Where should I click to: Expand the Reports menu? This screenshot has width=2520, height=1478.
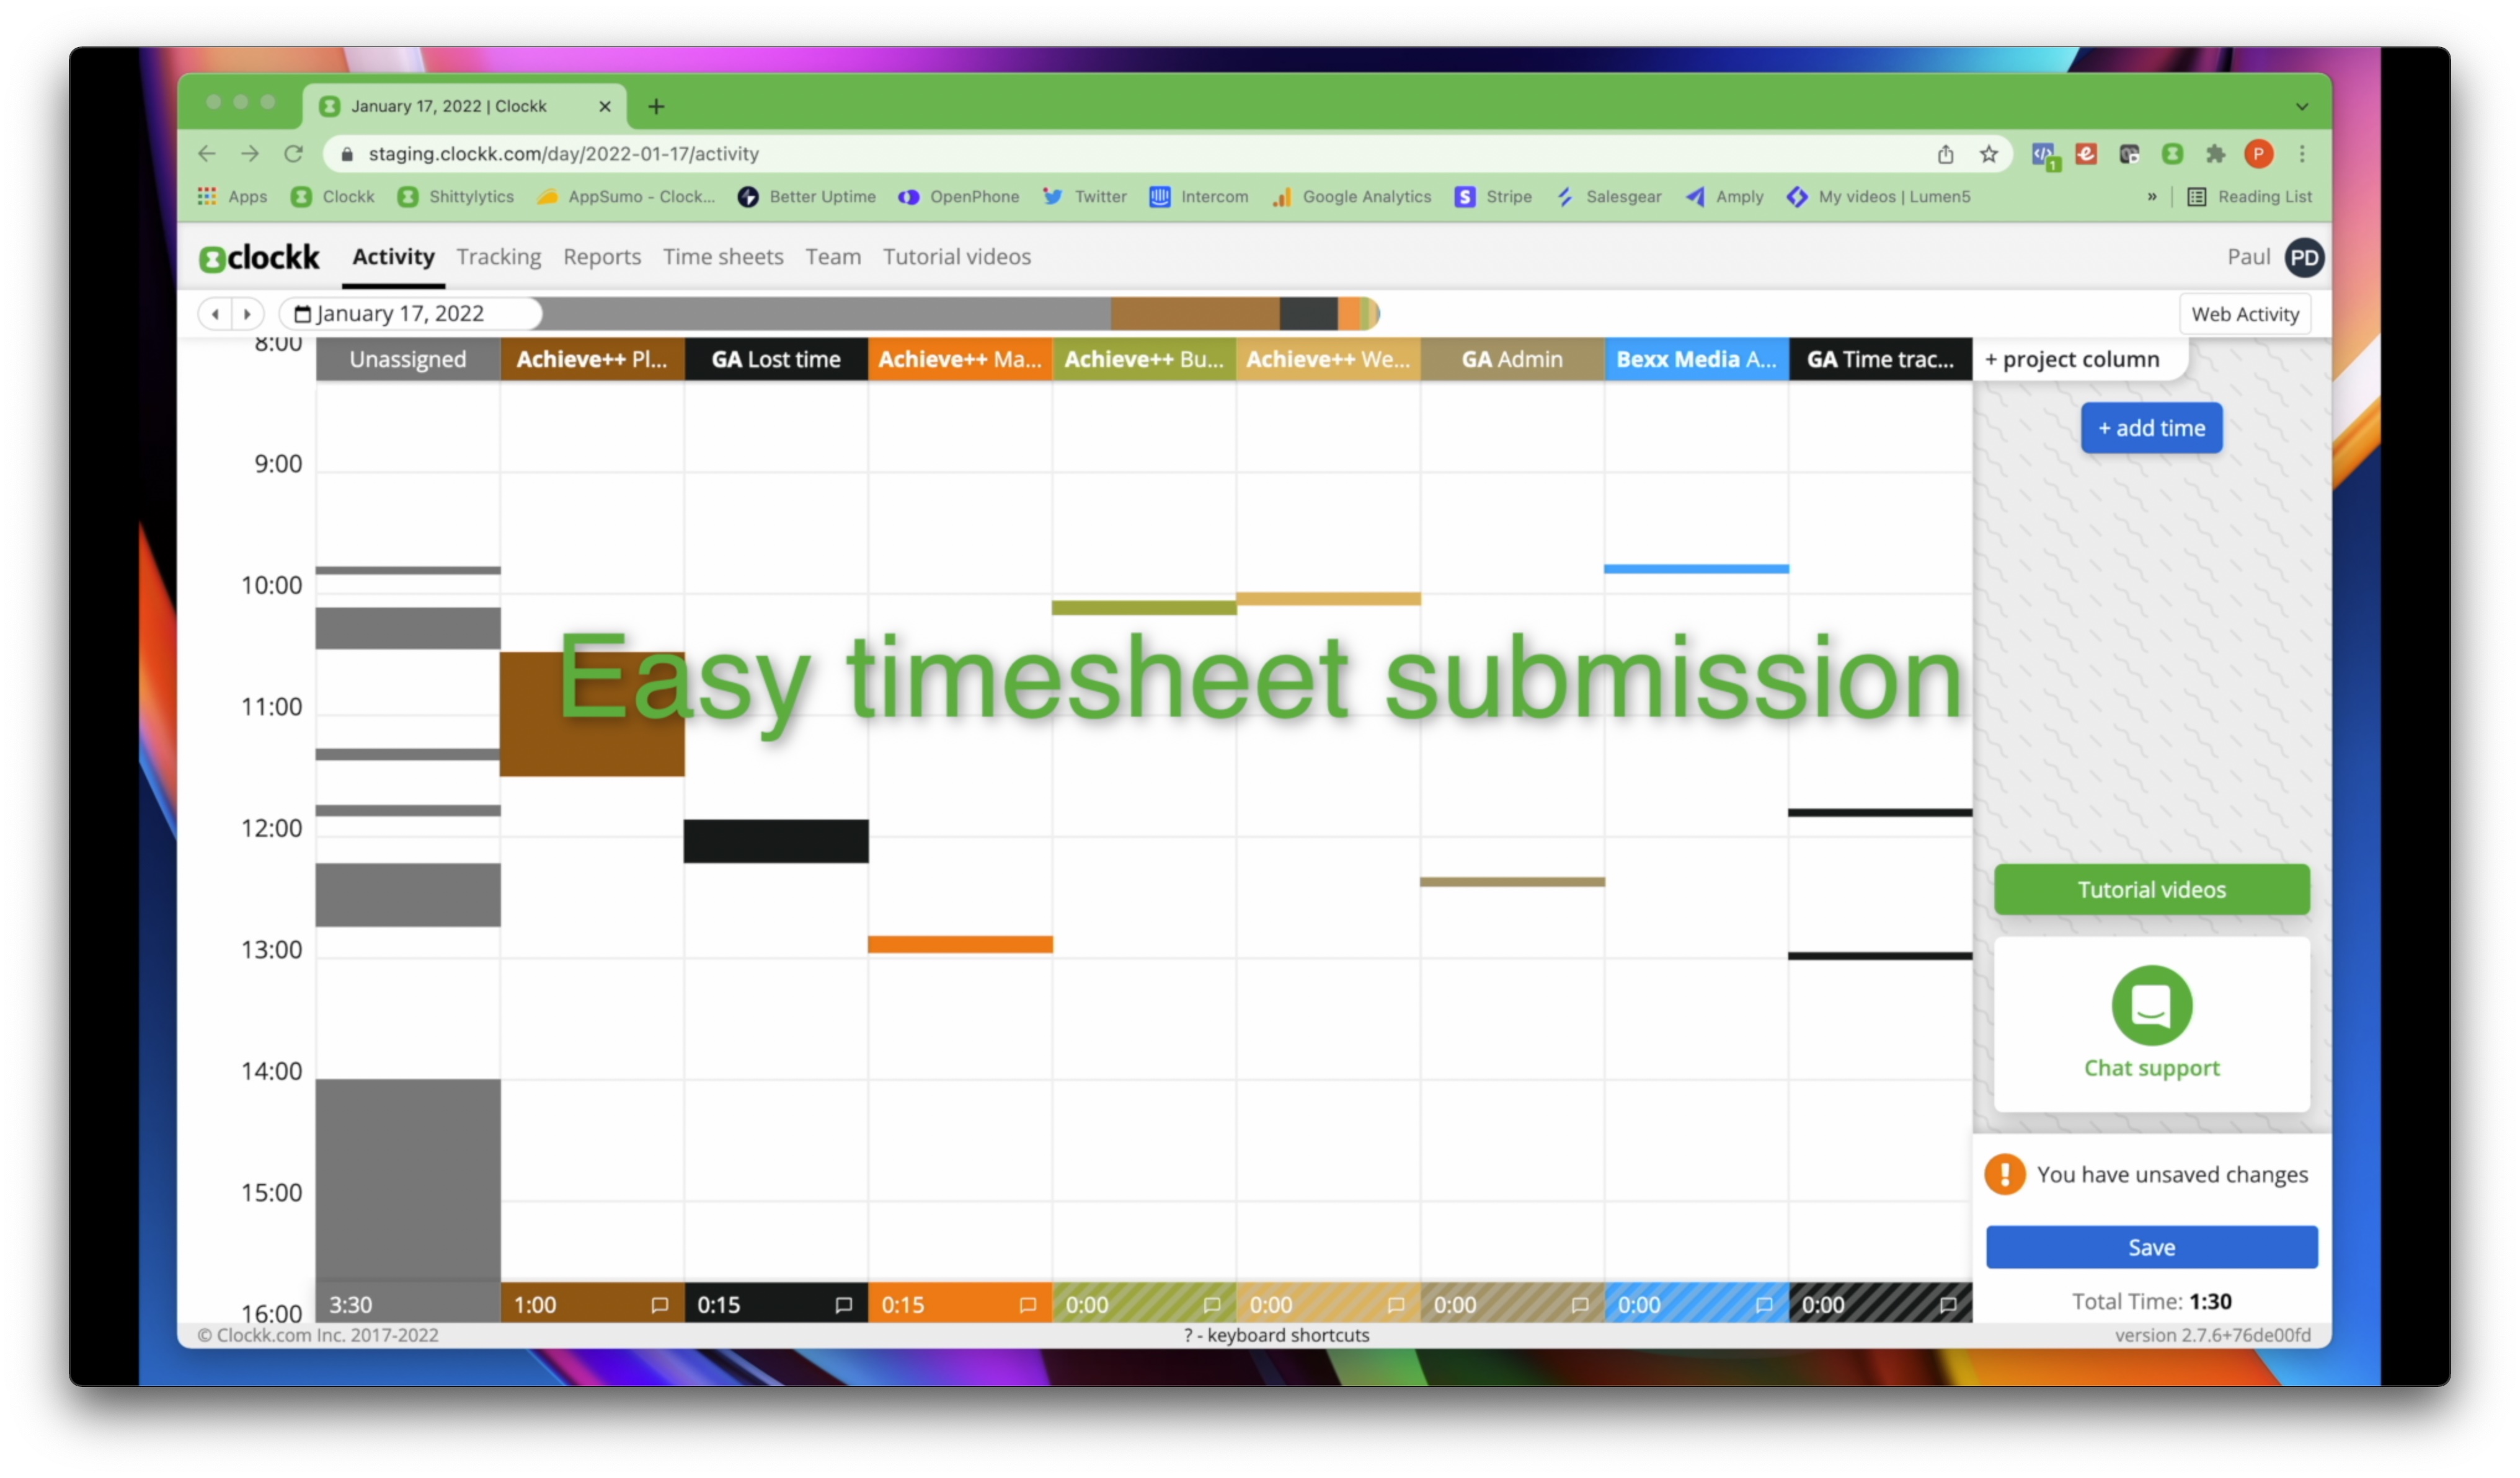[600, 257]
